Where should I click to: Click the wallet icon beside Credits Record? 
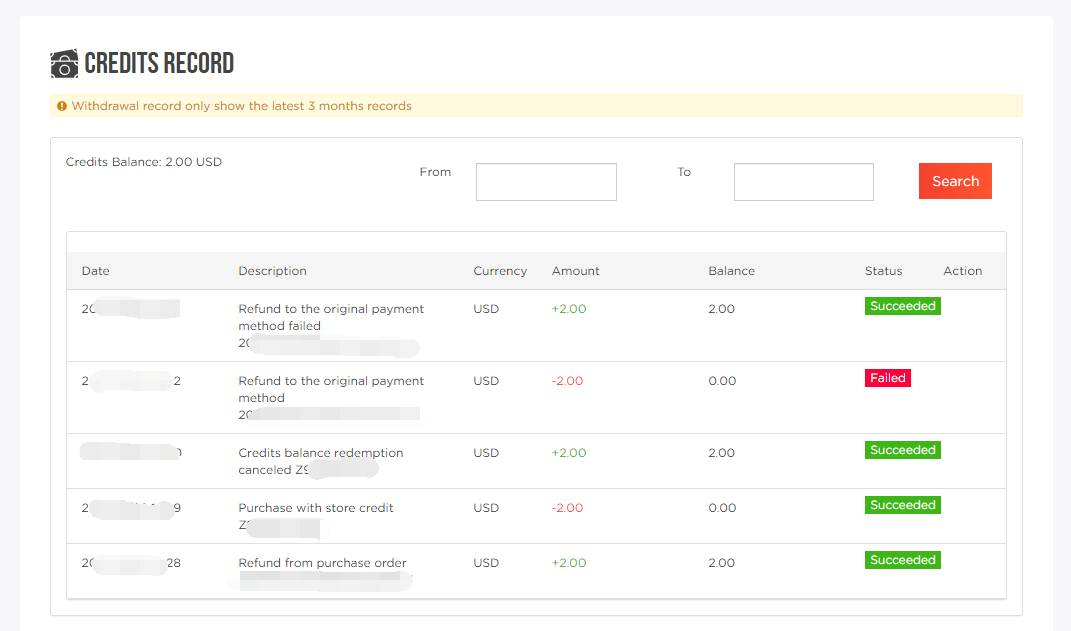click(x=64, y=64)
